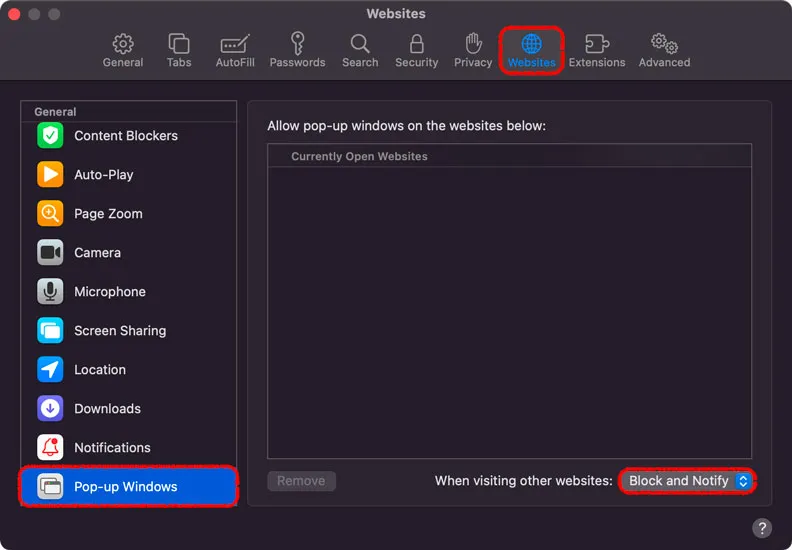792x550 pixels.
Task: Select Downloads in the sidebar
Action: click(129, 408)
